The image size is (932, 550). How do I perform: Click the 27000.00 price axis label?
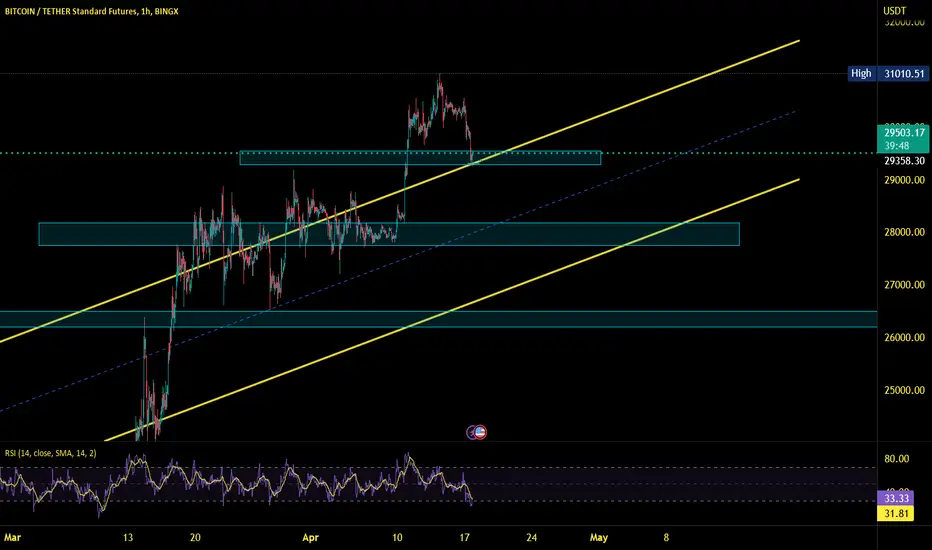point(904,285)
